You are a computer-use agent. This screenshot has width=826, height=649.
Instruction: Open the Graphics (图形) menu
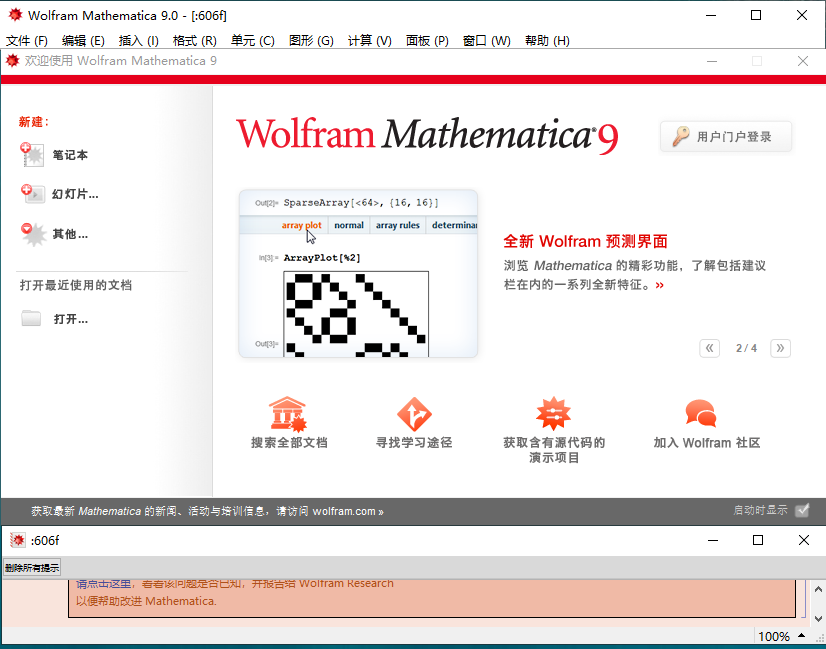[311, 41]
